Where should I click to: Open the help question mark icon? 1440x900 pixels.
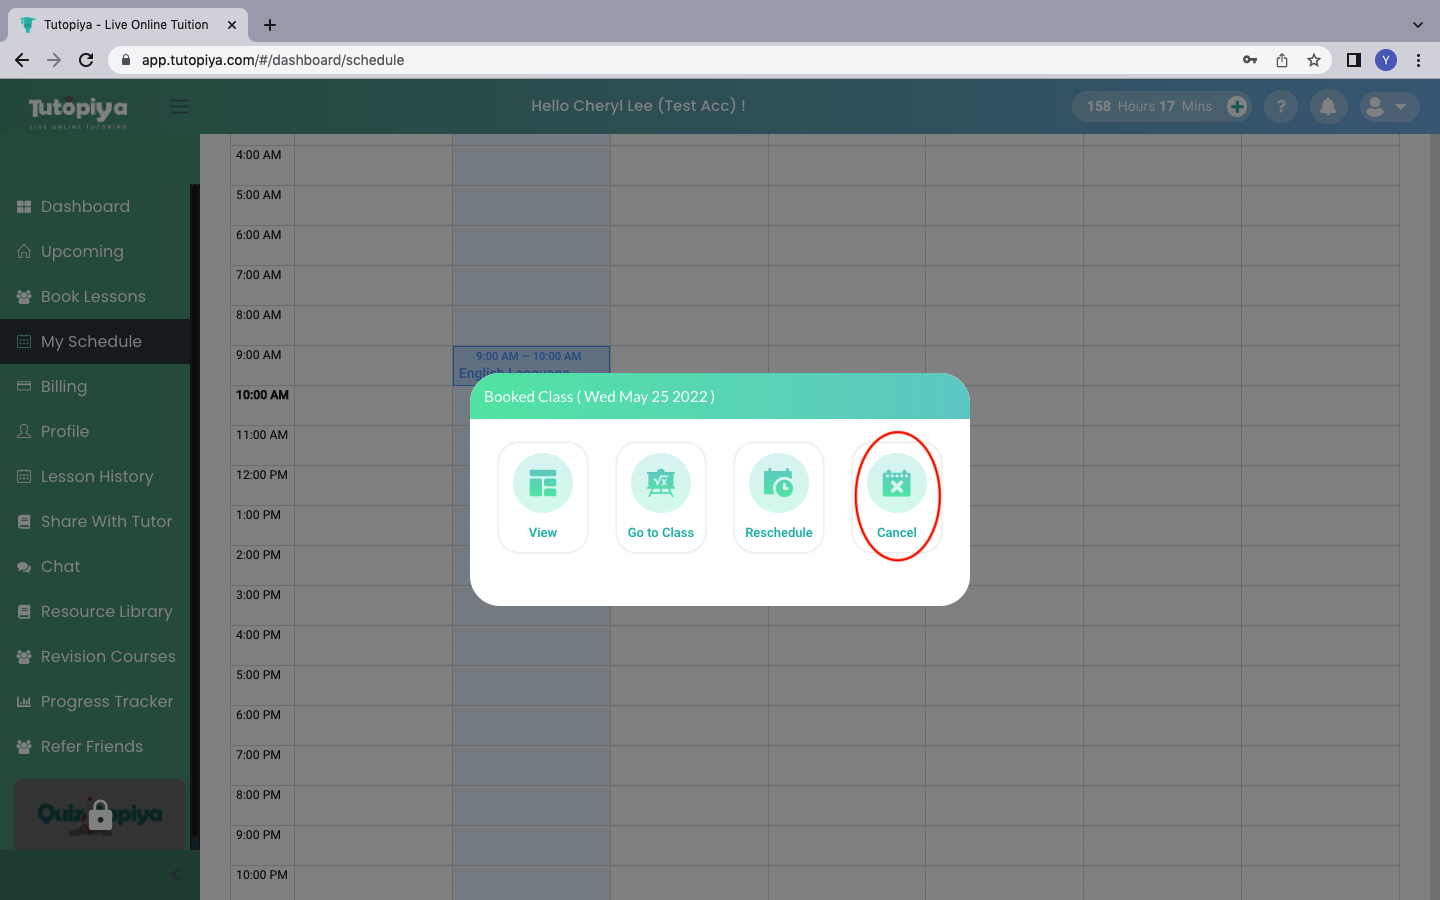tap(1281, 106)
